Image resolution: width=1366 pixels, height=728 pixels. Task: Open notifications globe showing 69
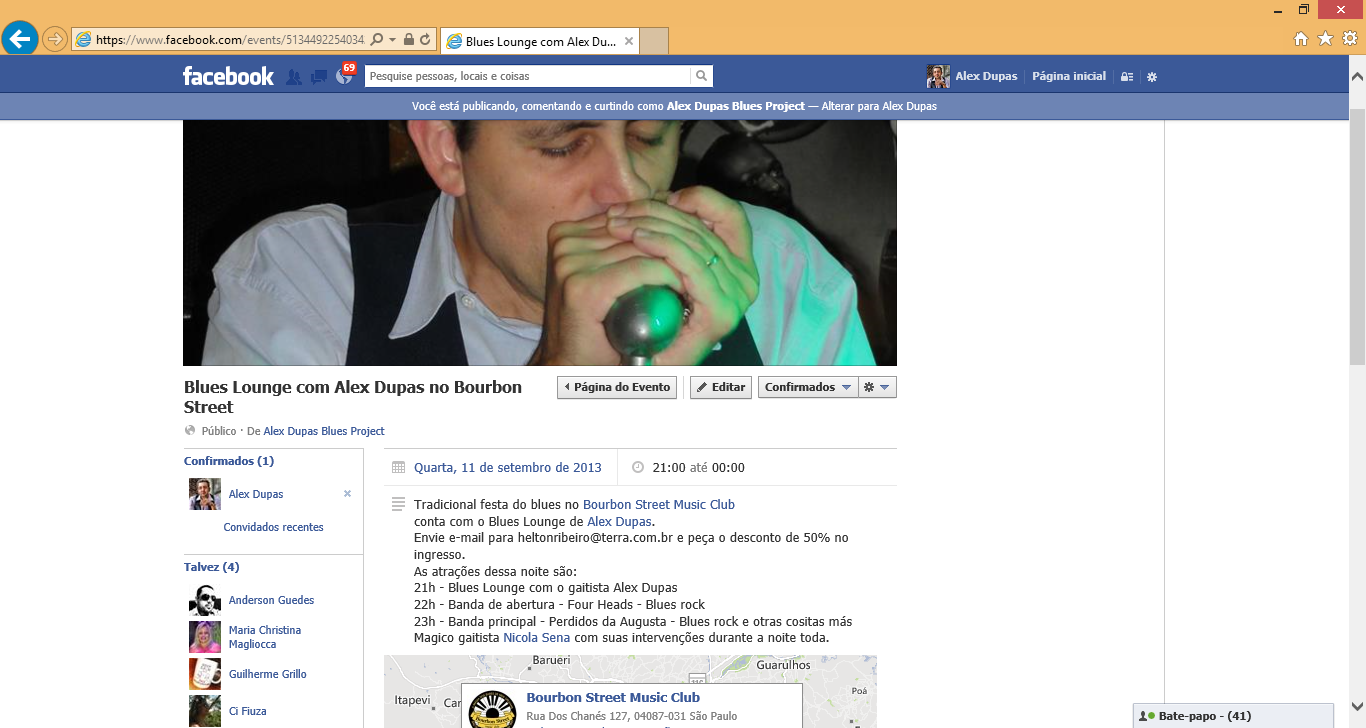tap(344, 76)
